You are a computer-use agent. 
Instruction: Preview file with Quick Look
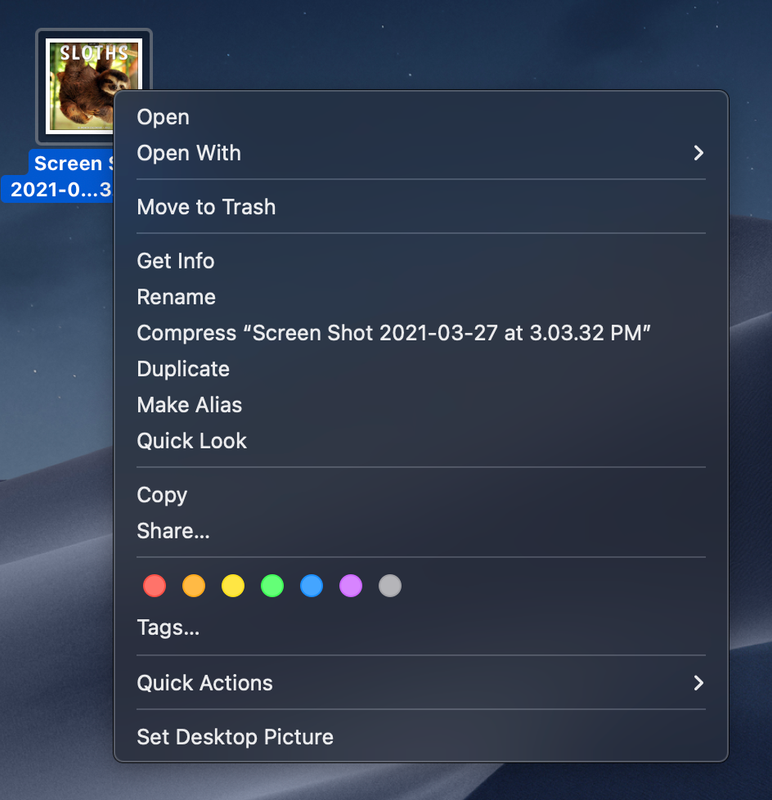pyautogui.click(x=192, y=441)
